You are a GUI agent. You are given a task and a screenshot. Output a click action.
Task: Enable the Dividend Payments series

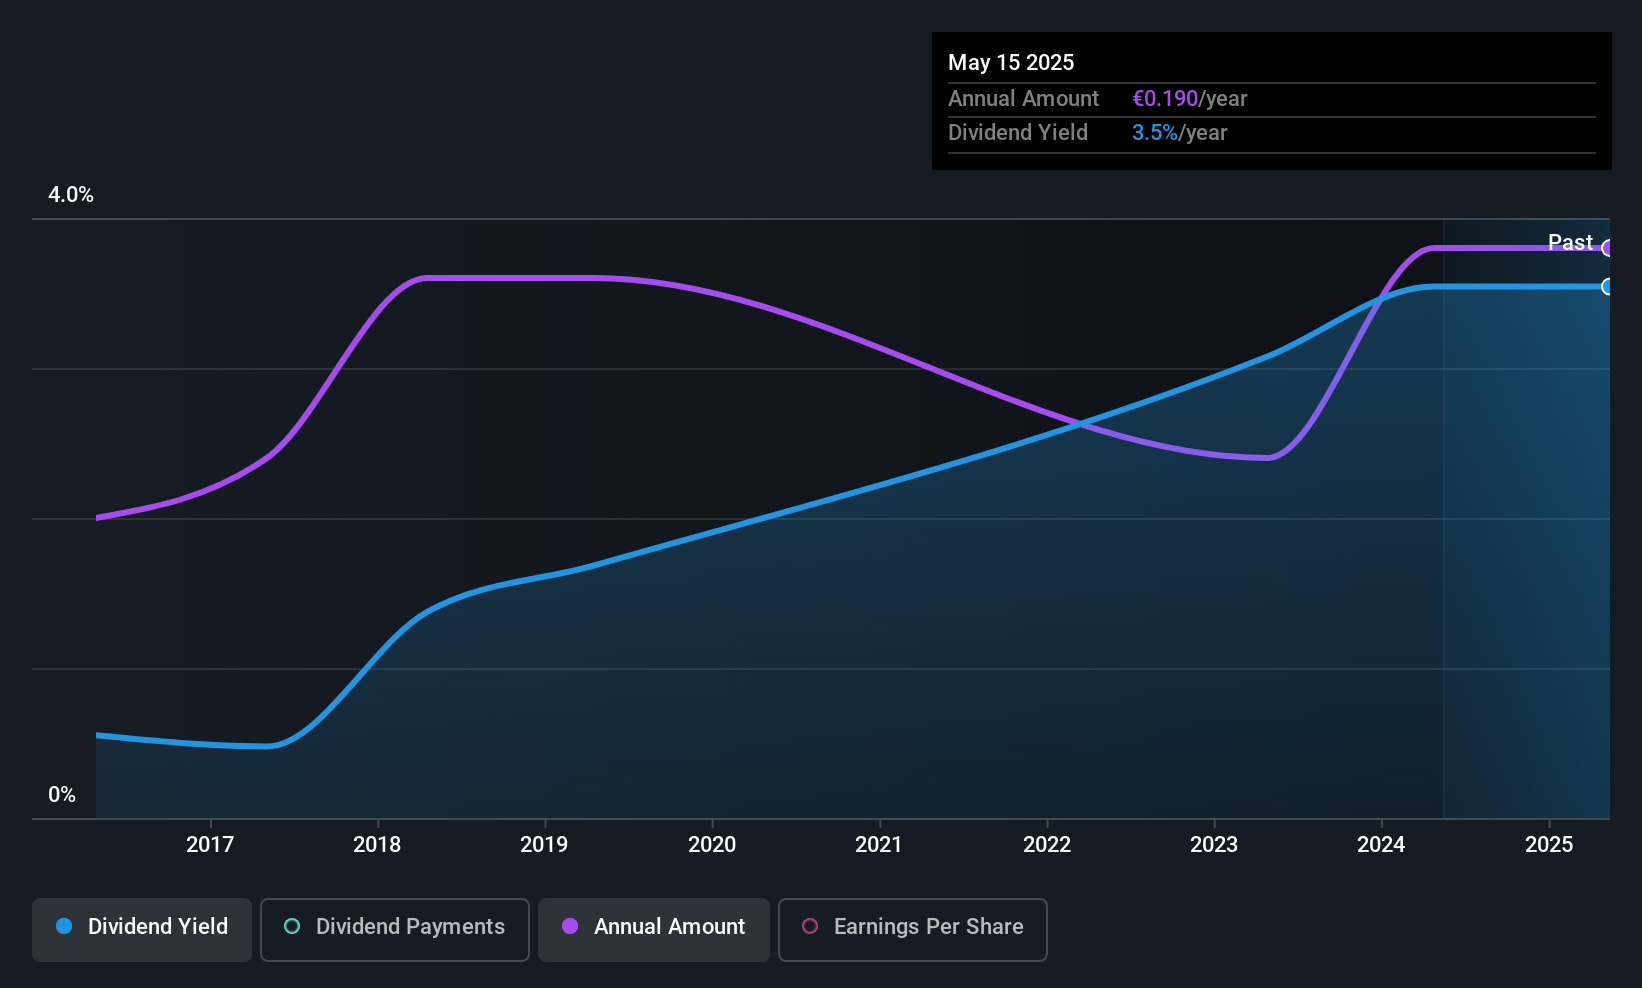[395, 928]
